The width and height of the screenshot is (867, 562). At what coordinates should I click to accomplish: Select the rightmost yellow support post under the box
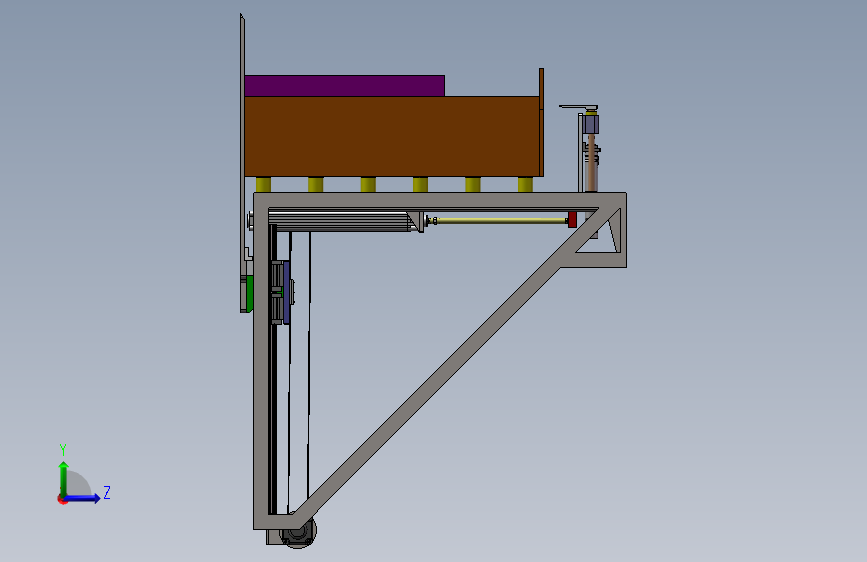tap(525, 184)
